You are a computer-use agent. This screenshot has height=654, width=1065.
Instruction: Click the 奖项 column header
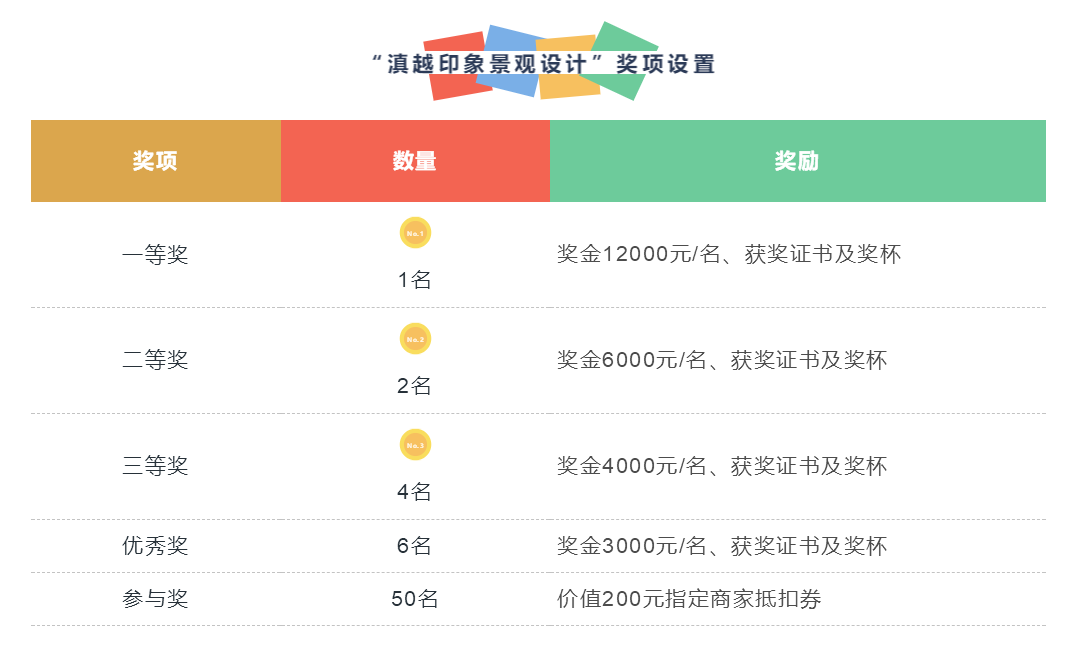pos(155,161)
